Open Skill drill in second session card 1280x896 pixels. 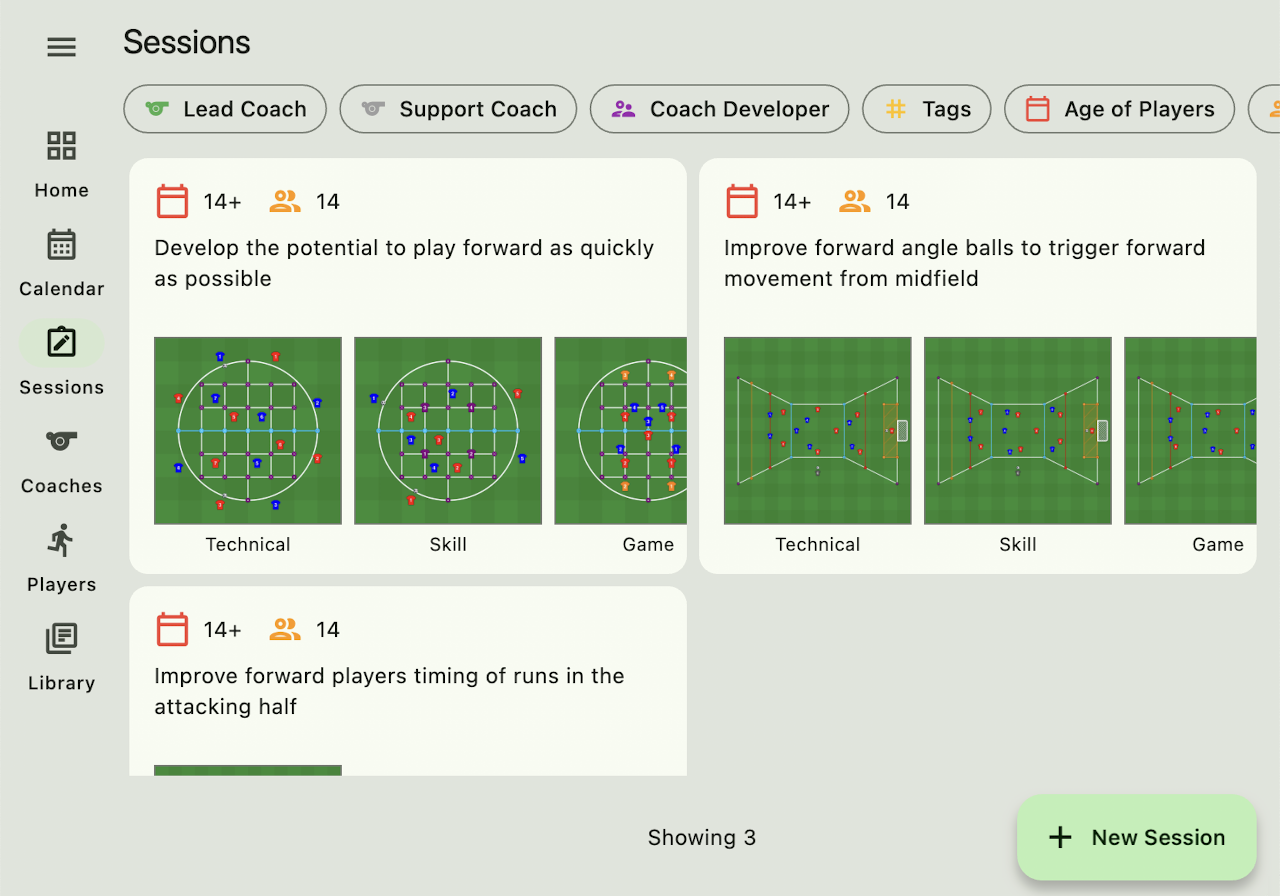[1018, 430]
